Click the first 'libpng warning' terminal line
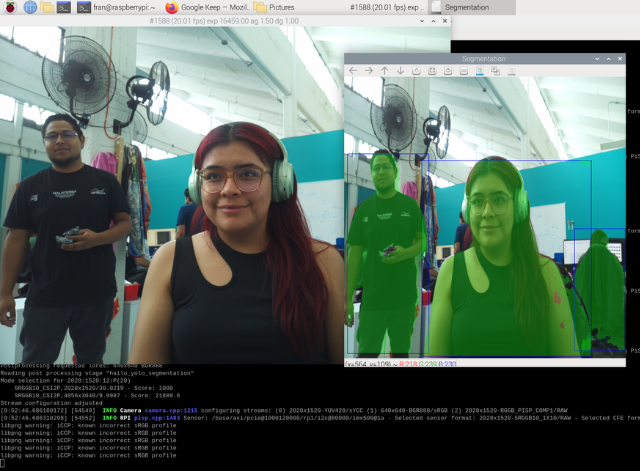 [88, 425]
